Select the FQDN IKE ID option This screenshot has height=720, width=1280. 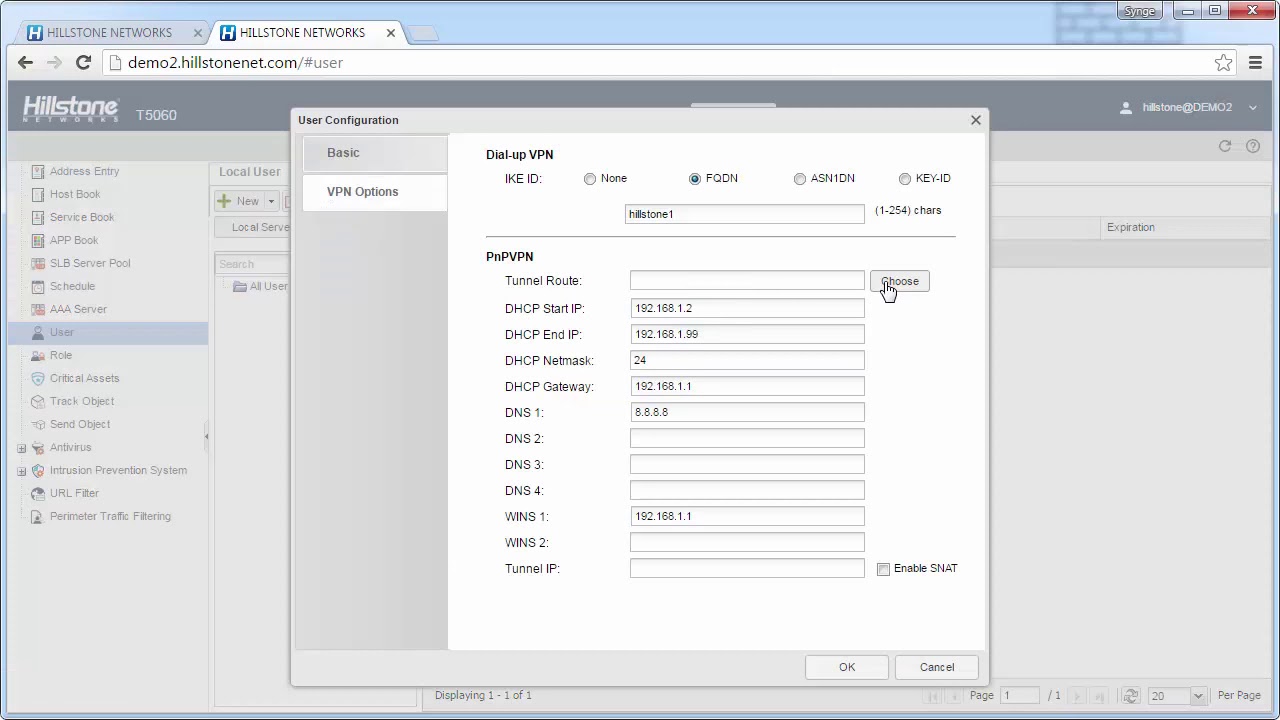(x=695, y=179)
